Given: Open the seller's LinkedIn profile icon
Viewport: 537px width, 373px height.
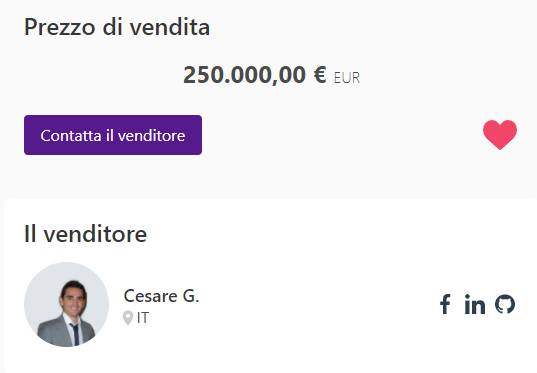Looking at the screenshot, I should click(475, 304).
